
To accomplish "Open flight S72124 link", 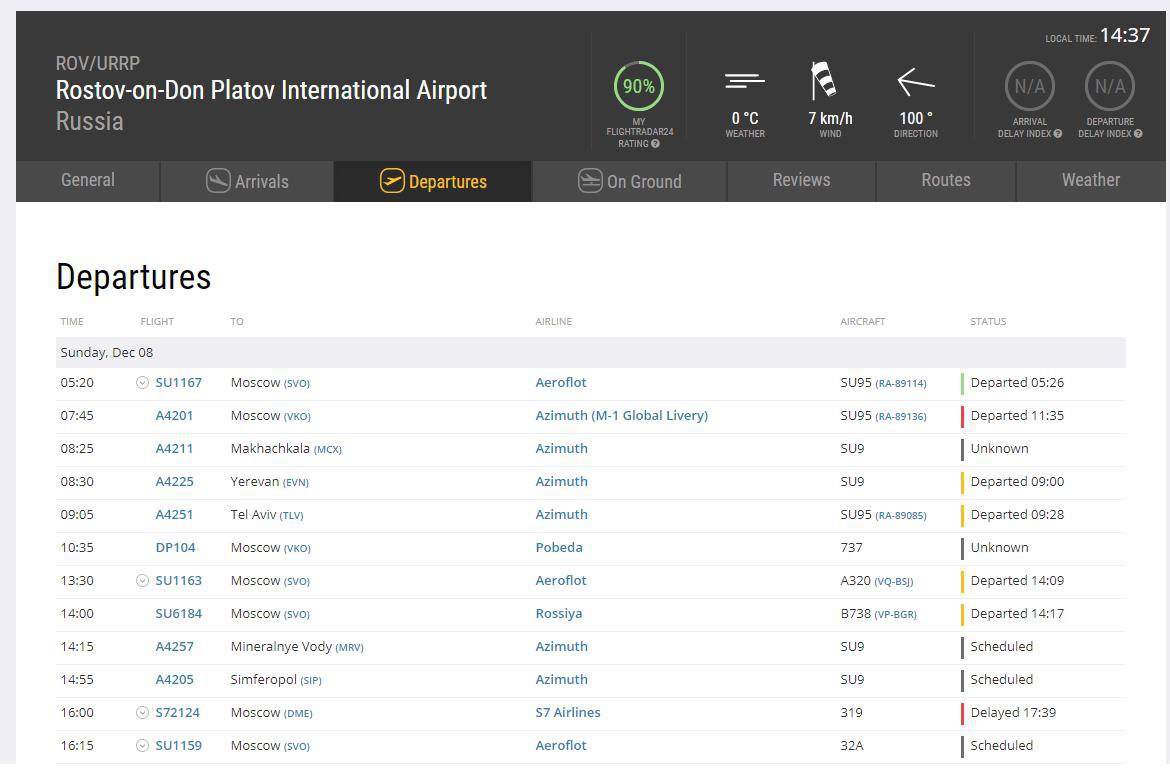I will (x=178, y=713).
